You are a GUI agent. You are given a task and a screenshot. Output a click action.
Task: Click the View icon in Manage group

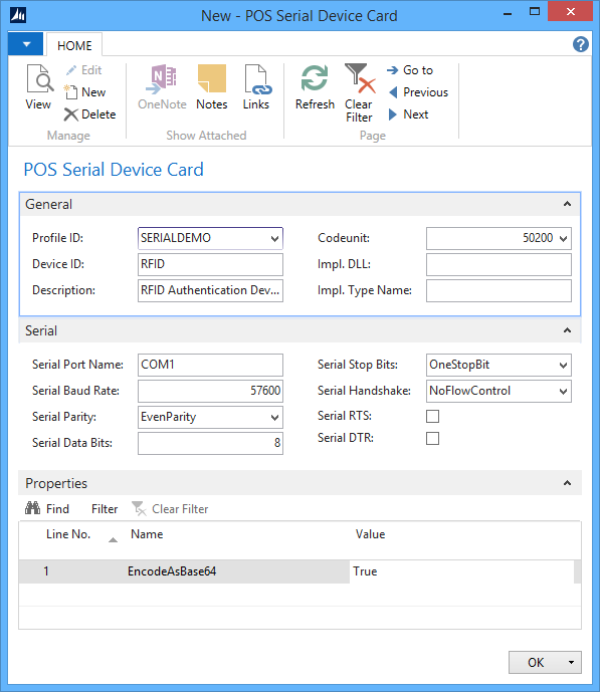(x=38, y=87)
